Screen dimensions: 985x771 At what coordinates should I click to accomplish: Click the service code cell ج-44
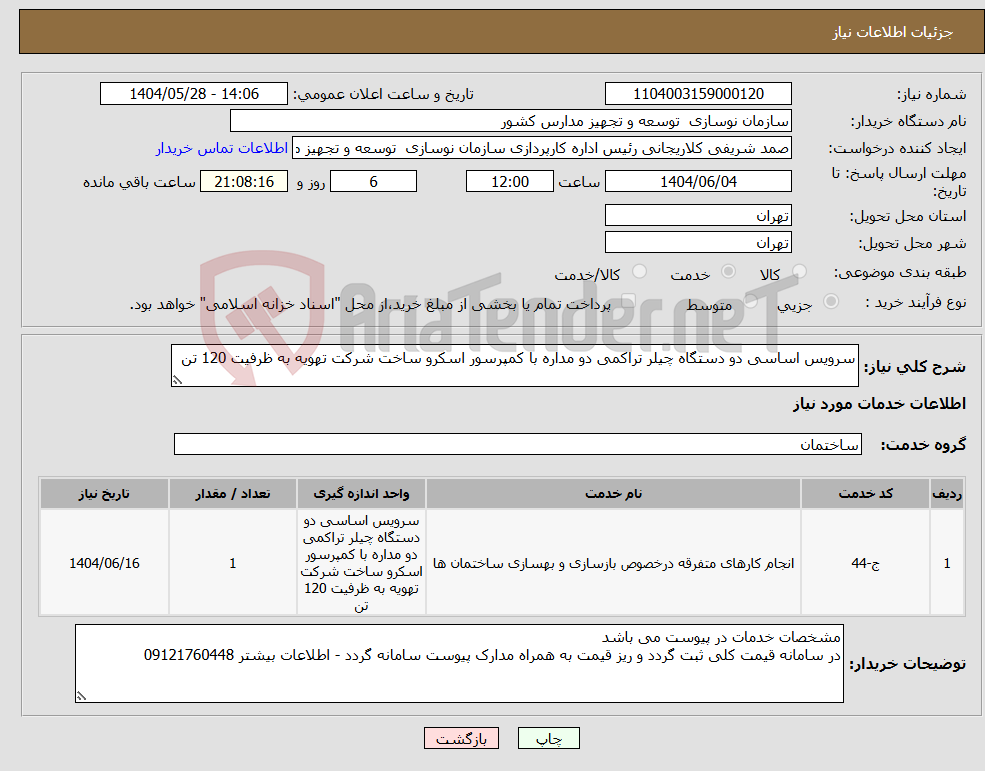pyautogui.click(x=865, y=563)
